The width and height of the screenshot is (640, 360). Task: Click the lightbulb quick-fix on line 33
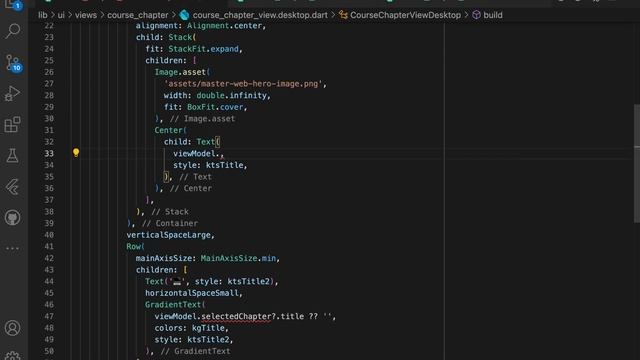pos(76,153)
